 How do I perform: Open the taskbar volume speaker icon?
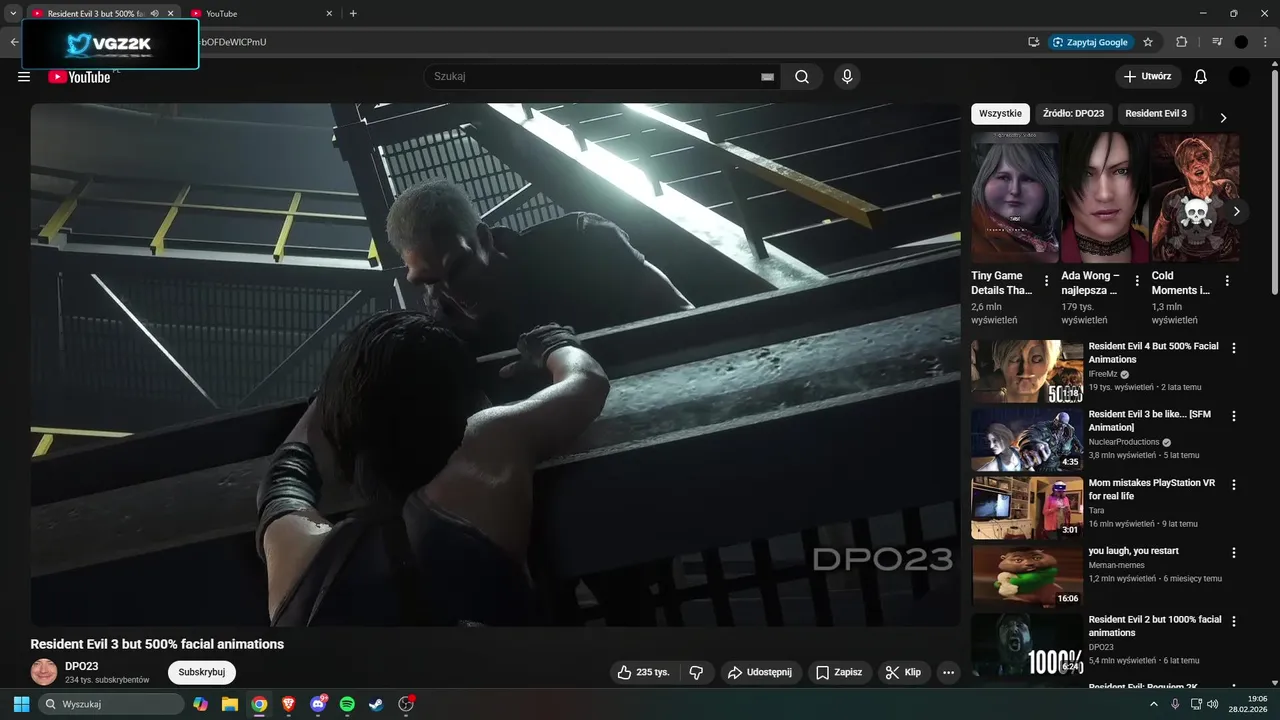tap(1212, 704)
